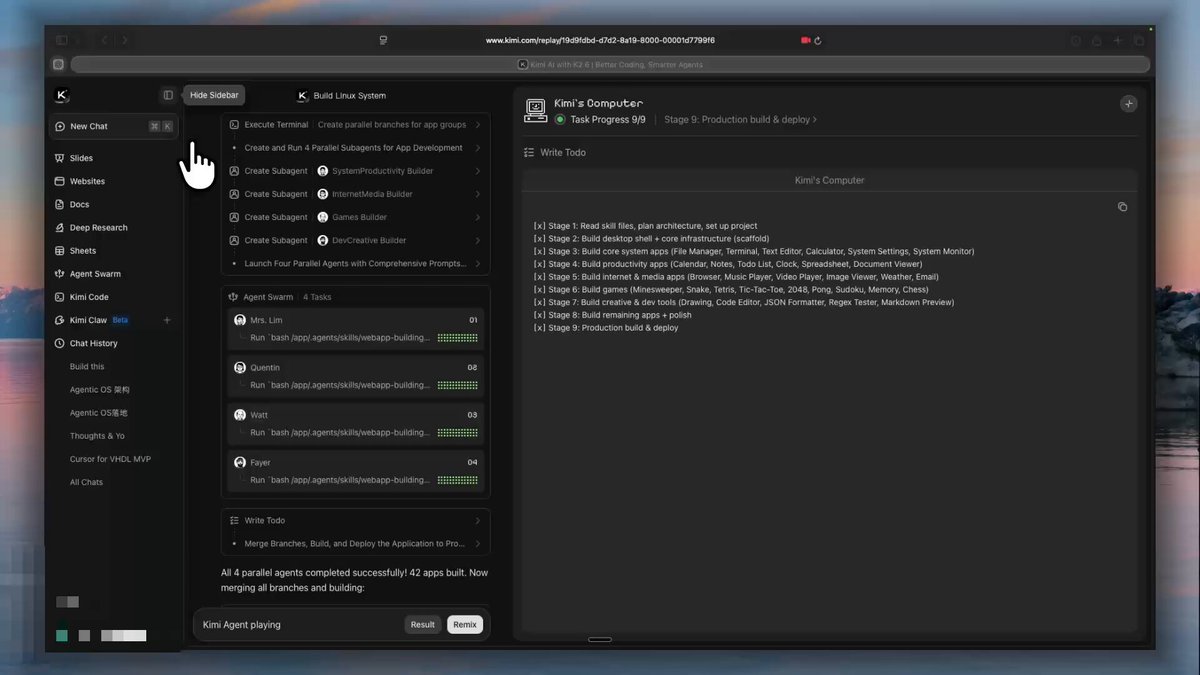Click Mrs. Lim's progress bar
The image size is (1200, 675).
[458, 338]
